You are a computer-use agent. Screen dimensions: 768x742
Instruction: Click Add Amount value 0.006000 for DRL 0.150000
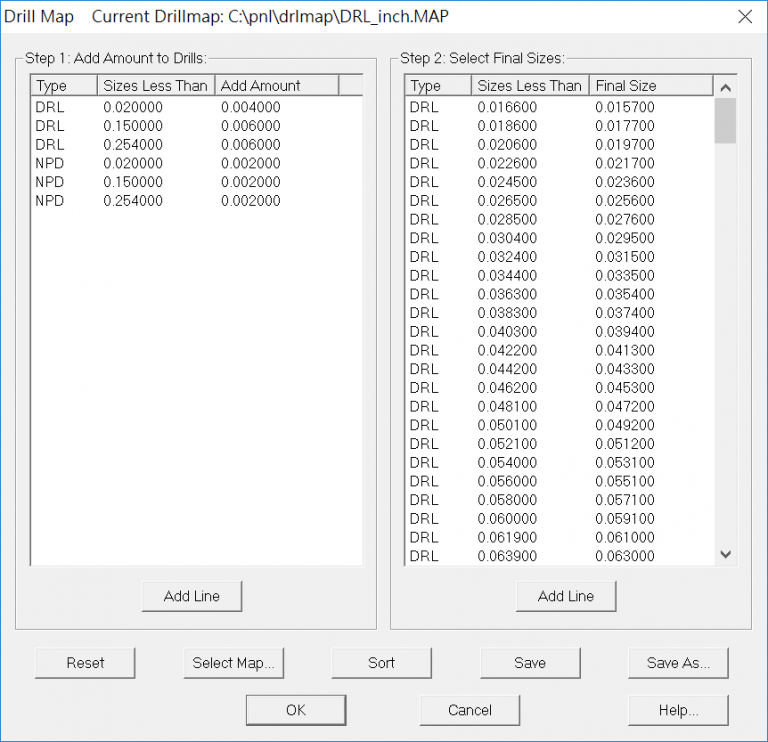[251, 126]
